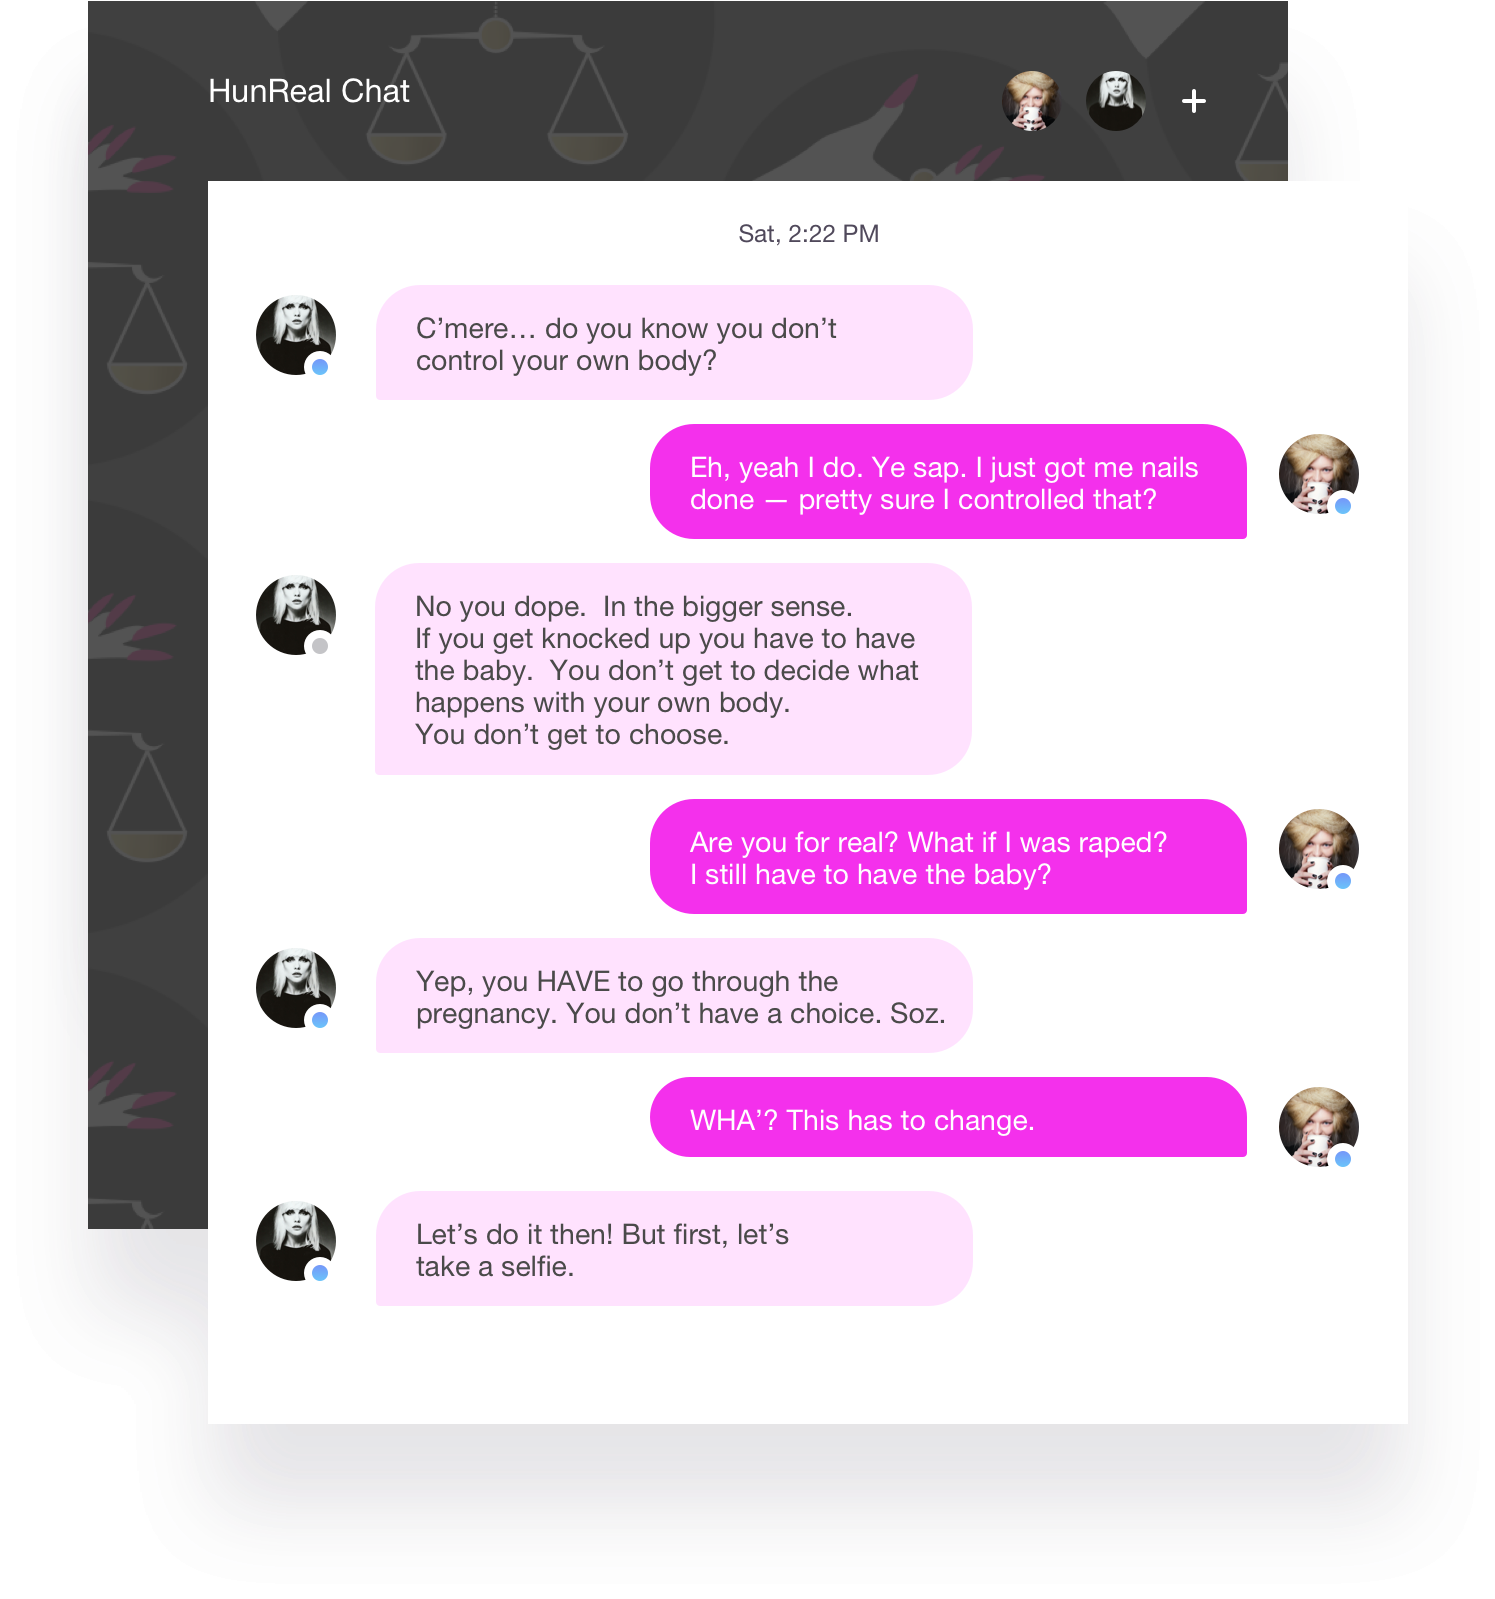This screenshot has height=1599, width=1495.
Task: Click avatar beside "No you dope" message
Action: 296,615
